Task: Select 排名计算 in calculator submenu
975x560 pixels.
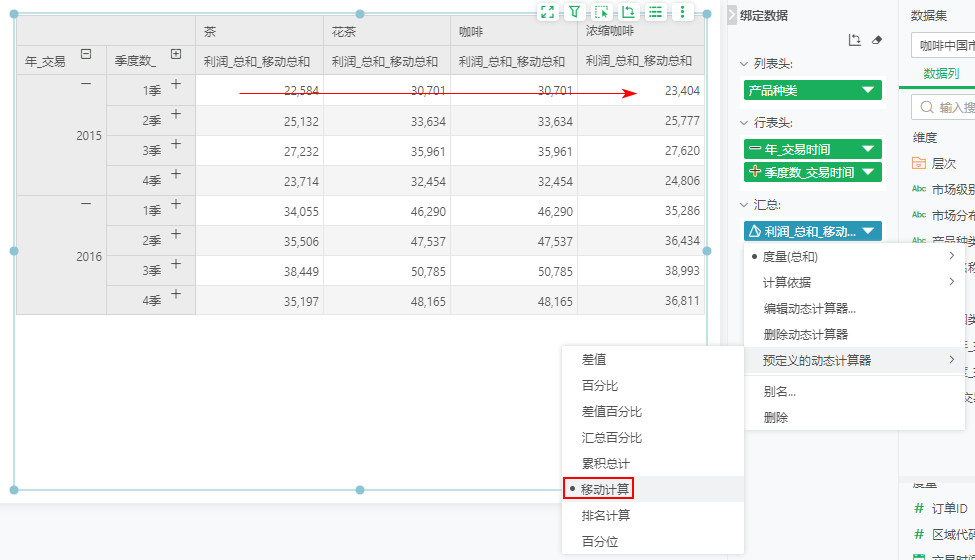Action: tap(653, 515)
